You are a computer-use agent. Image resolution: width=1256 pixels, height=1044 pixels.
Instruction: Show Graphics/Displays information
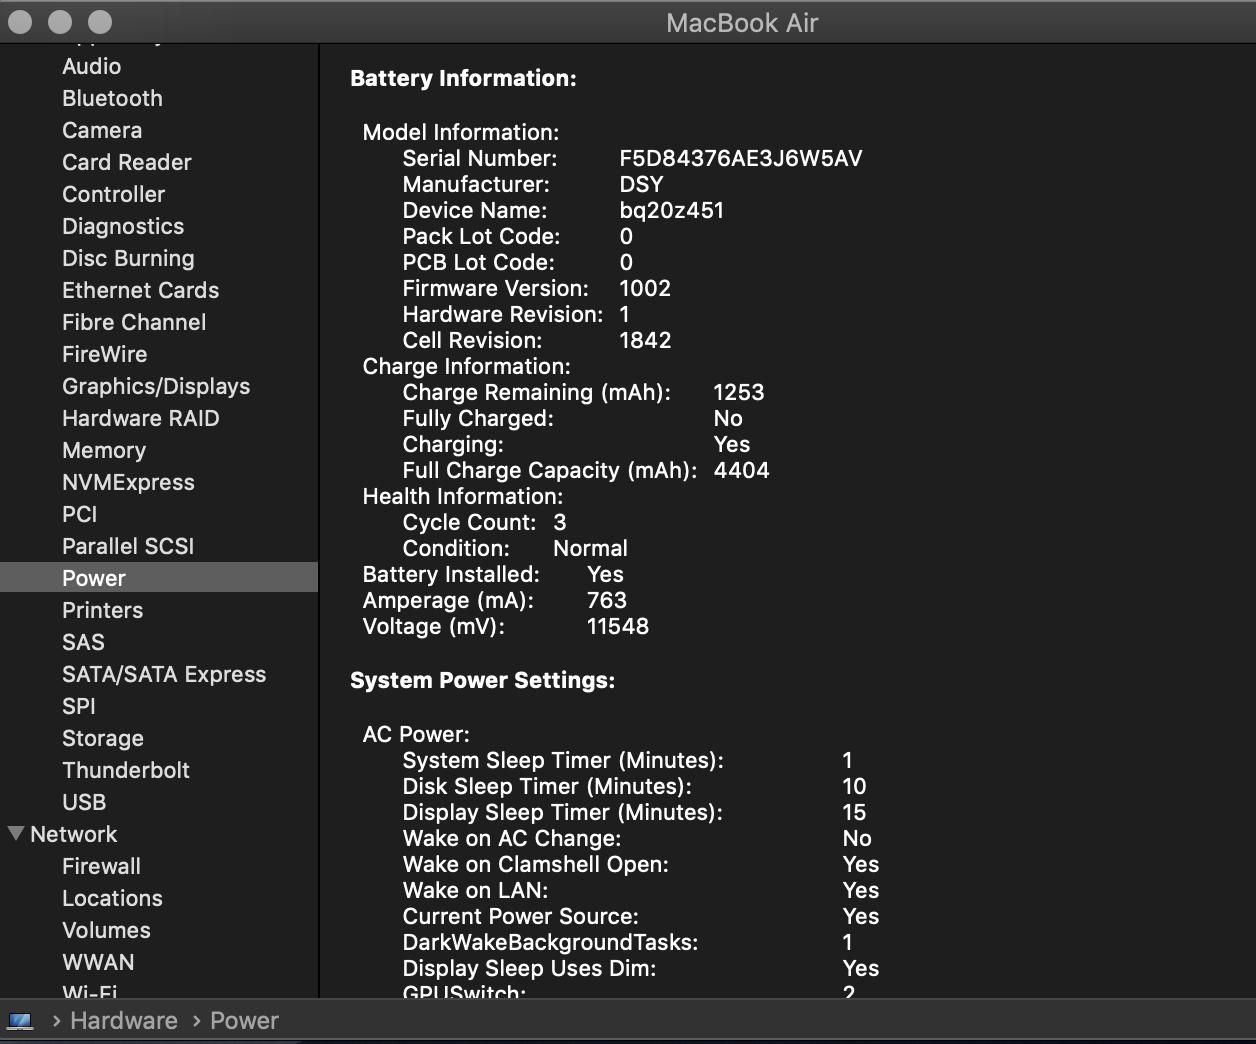156,386
